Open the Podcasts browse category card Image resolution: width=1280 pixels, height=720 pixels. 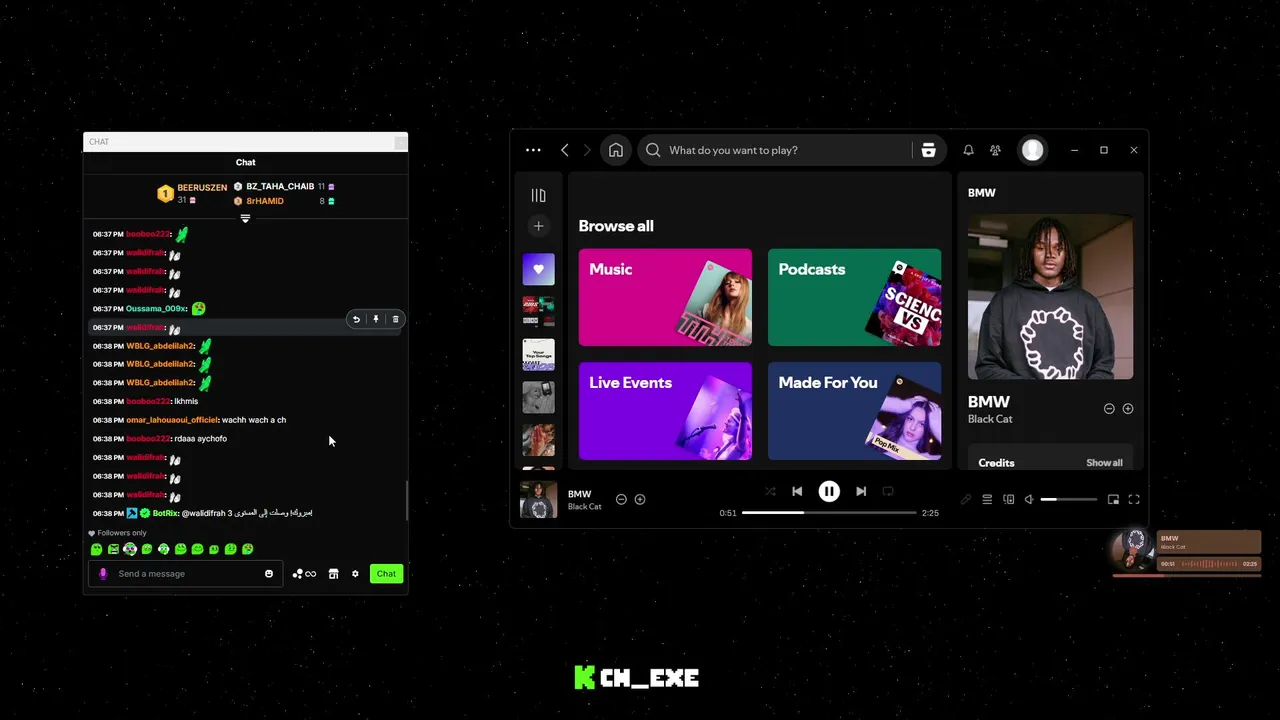click(x=854, y=297)
